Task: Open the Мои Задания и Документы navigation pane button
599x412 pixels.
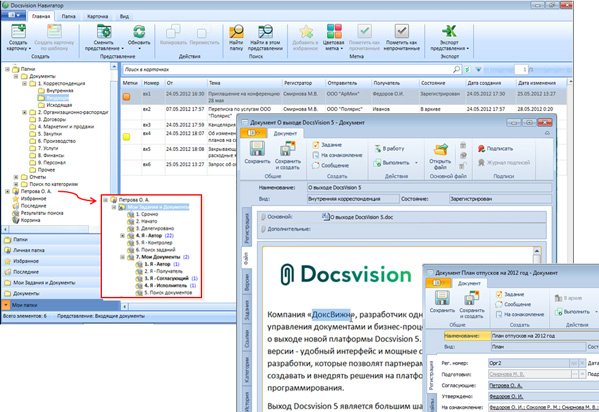Action: point(50,283)
